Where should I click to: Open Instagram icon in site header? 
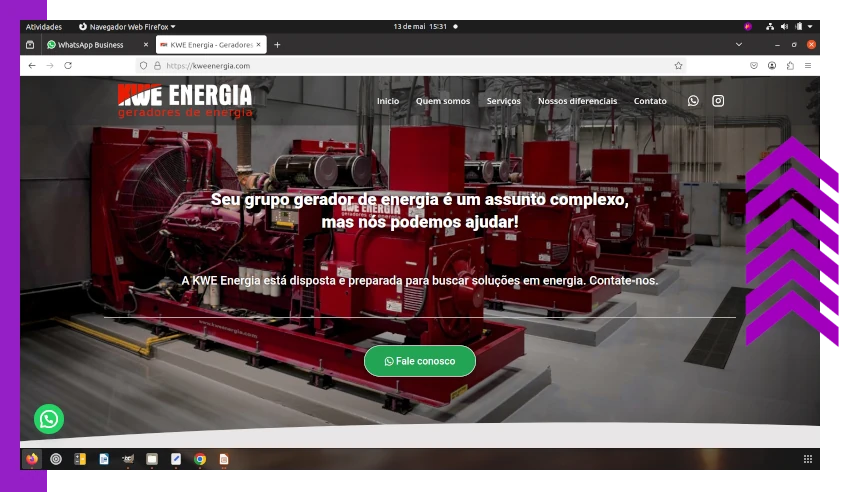click(718, 101)
